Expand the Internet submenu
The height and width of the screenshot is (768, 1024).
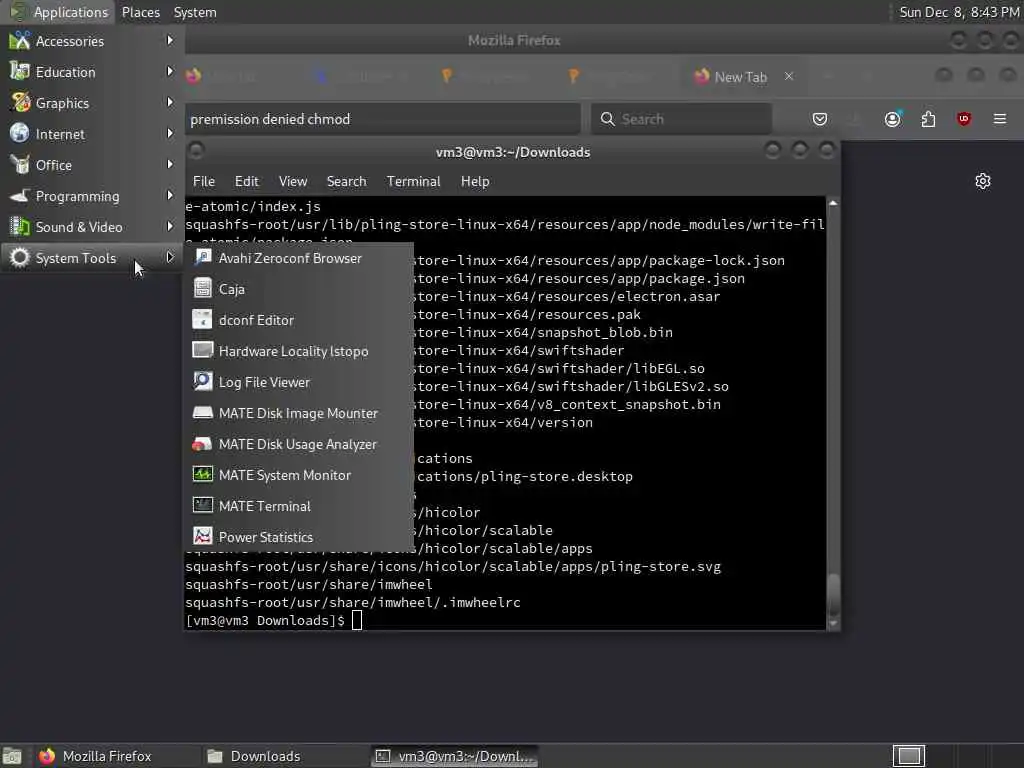point(92,134)
